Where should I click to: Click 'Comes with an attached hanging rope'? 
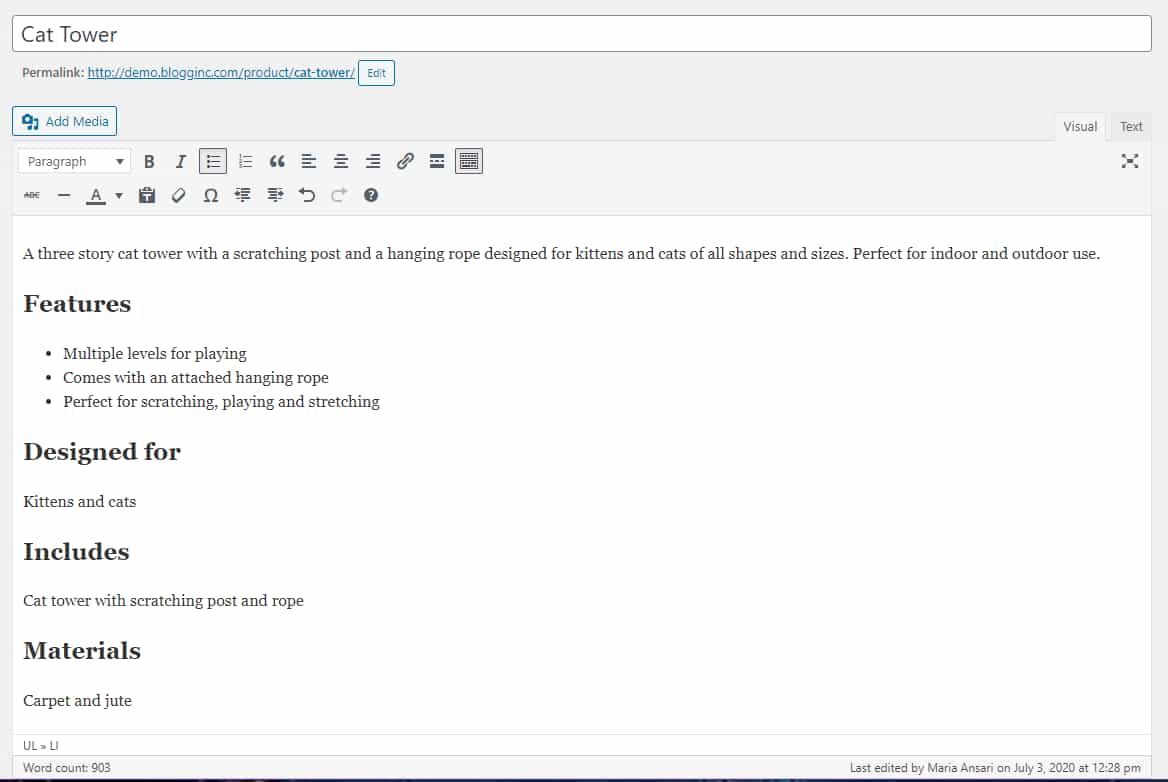tap(196, 378)
